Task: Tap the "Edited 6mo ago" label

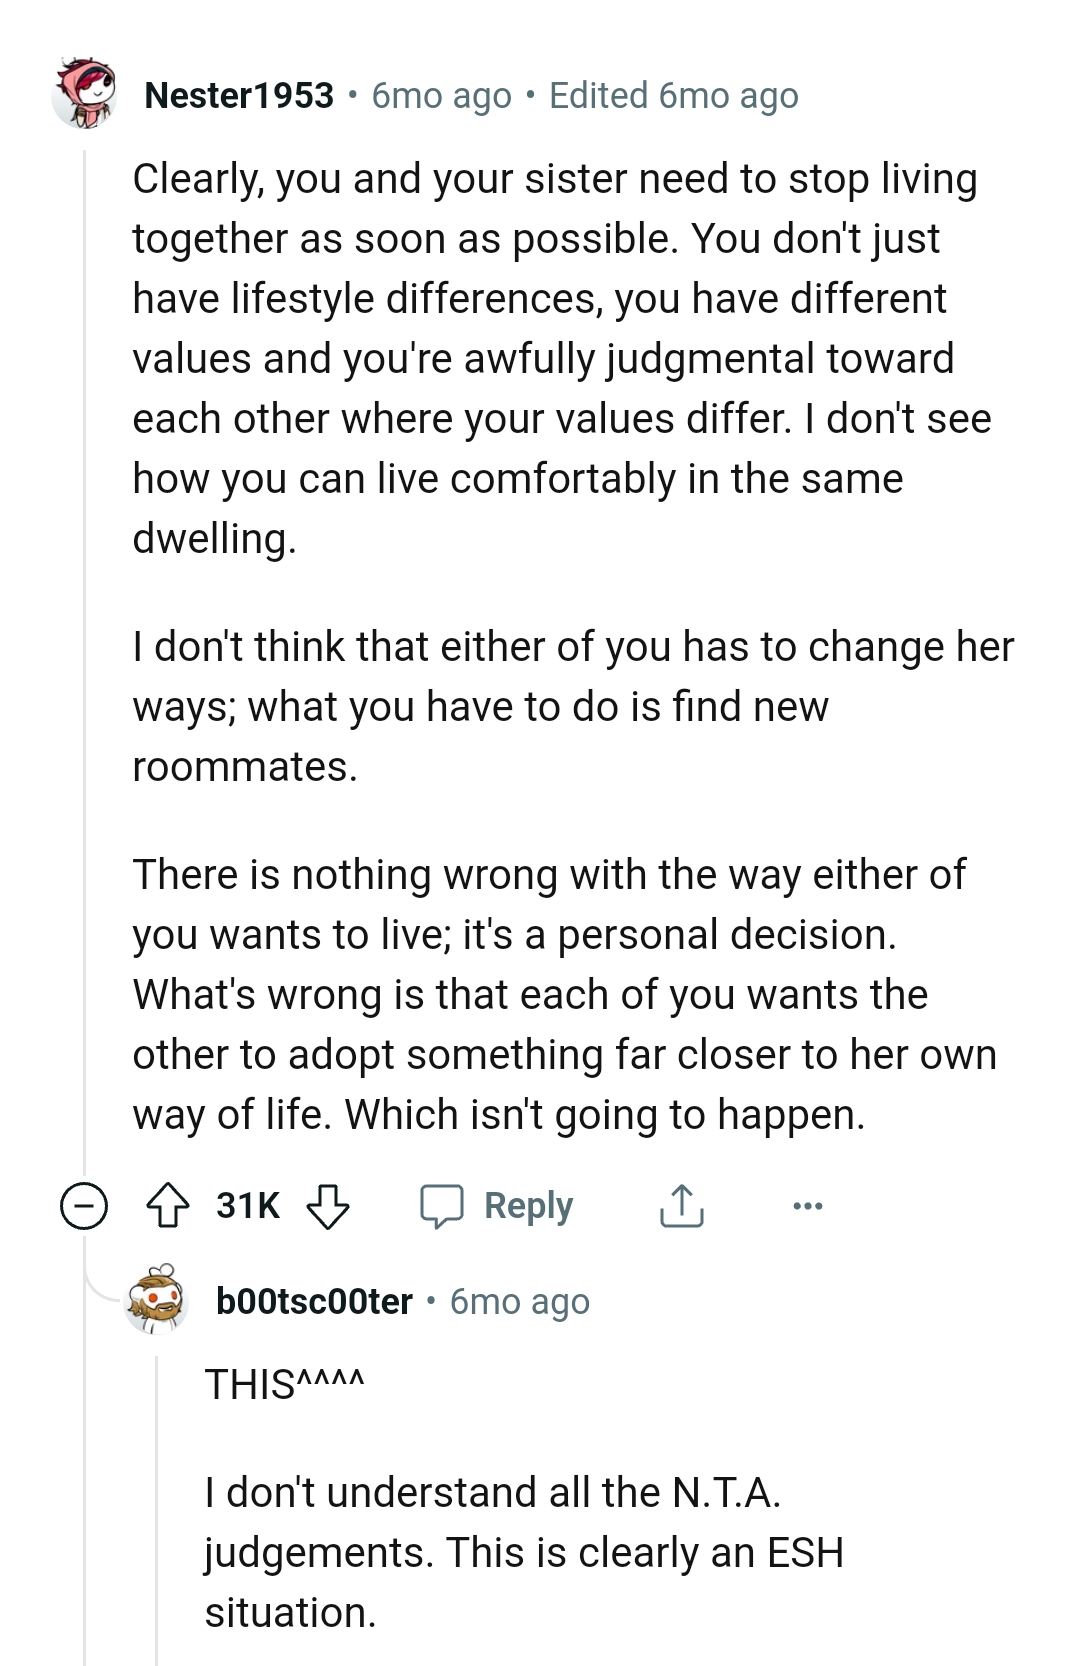Action: 673,96
